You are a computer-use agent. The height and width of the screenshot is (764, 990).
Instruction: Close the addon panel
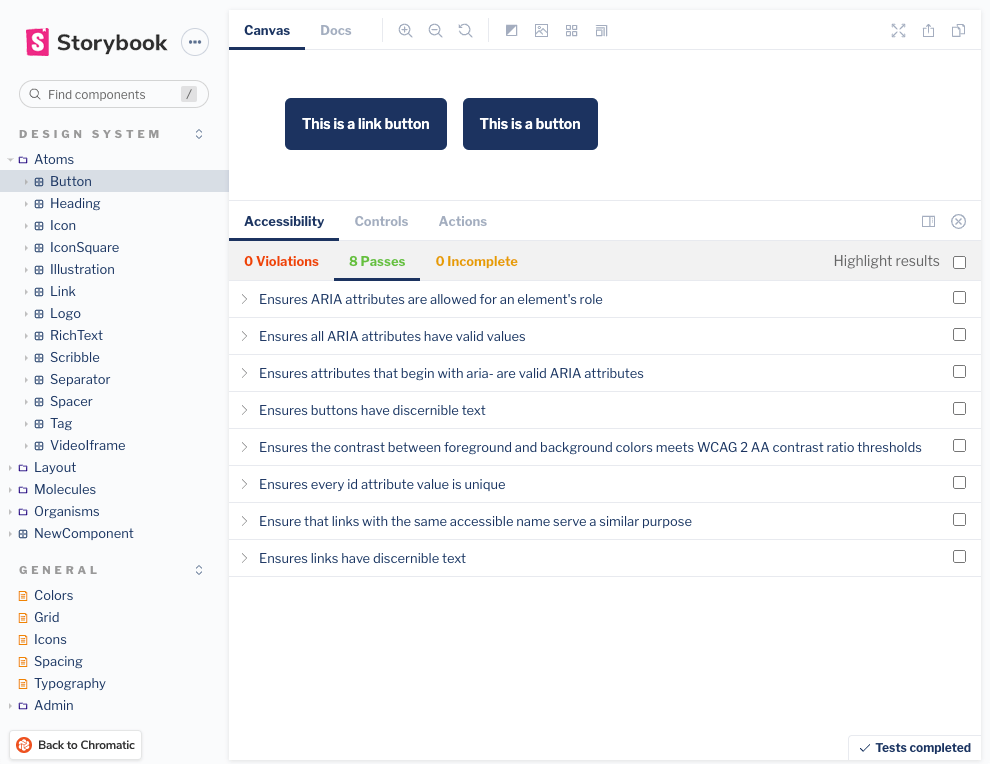[x=958, y=221]
